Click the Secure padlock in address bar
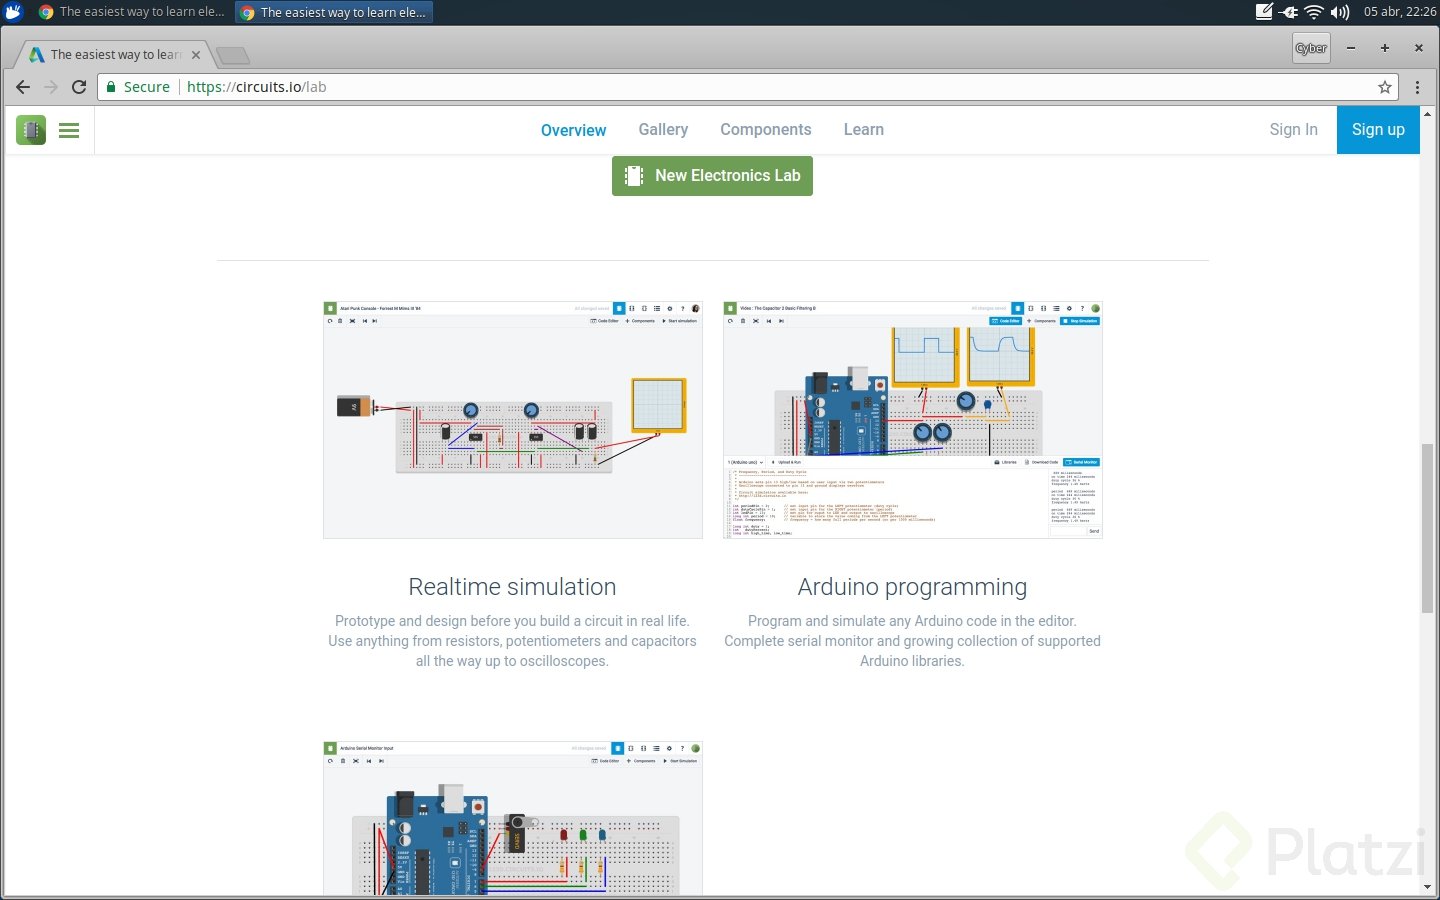 pyautogui.click(x=112, y=87)
